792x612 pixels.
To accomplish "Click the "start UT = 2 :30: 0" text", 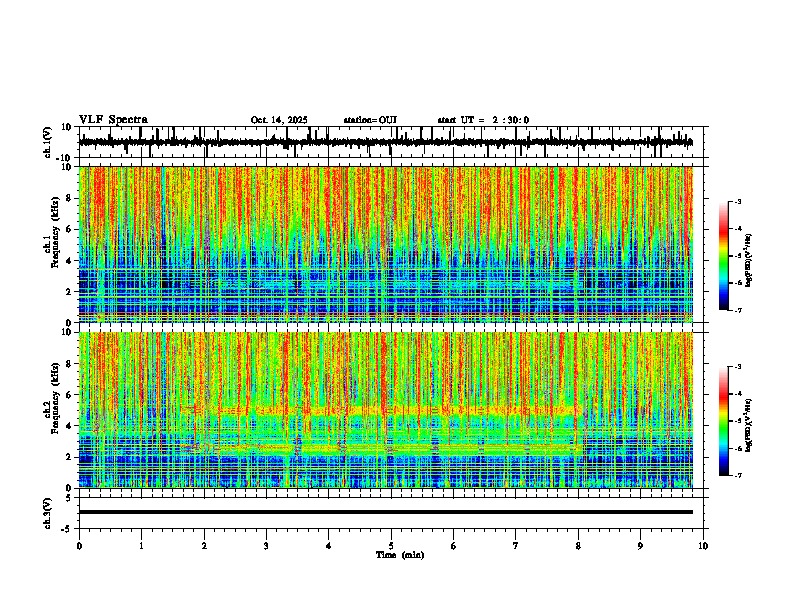I will (483, 120).
